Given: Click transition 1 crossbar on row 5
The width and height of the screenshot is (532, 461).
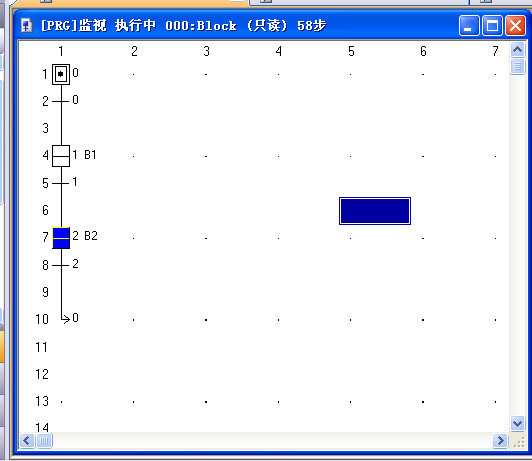Looking at the screenshot, I should [x=61, y=183].
